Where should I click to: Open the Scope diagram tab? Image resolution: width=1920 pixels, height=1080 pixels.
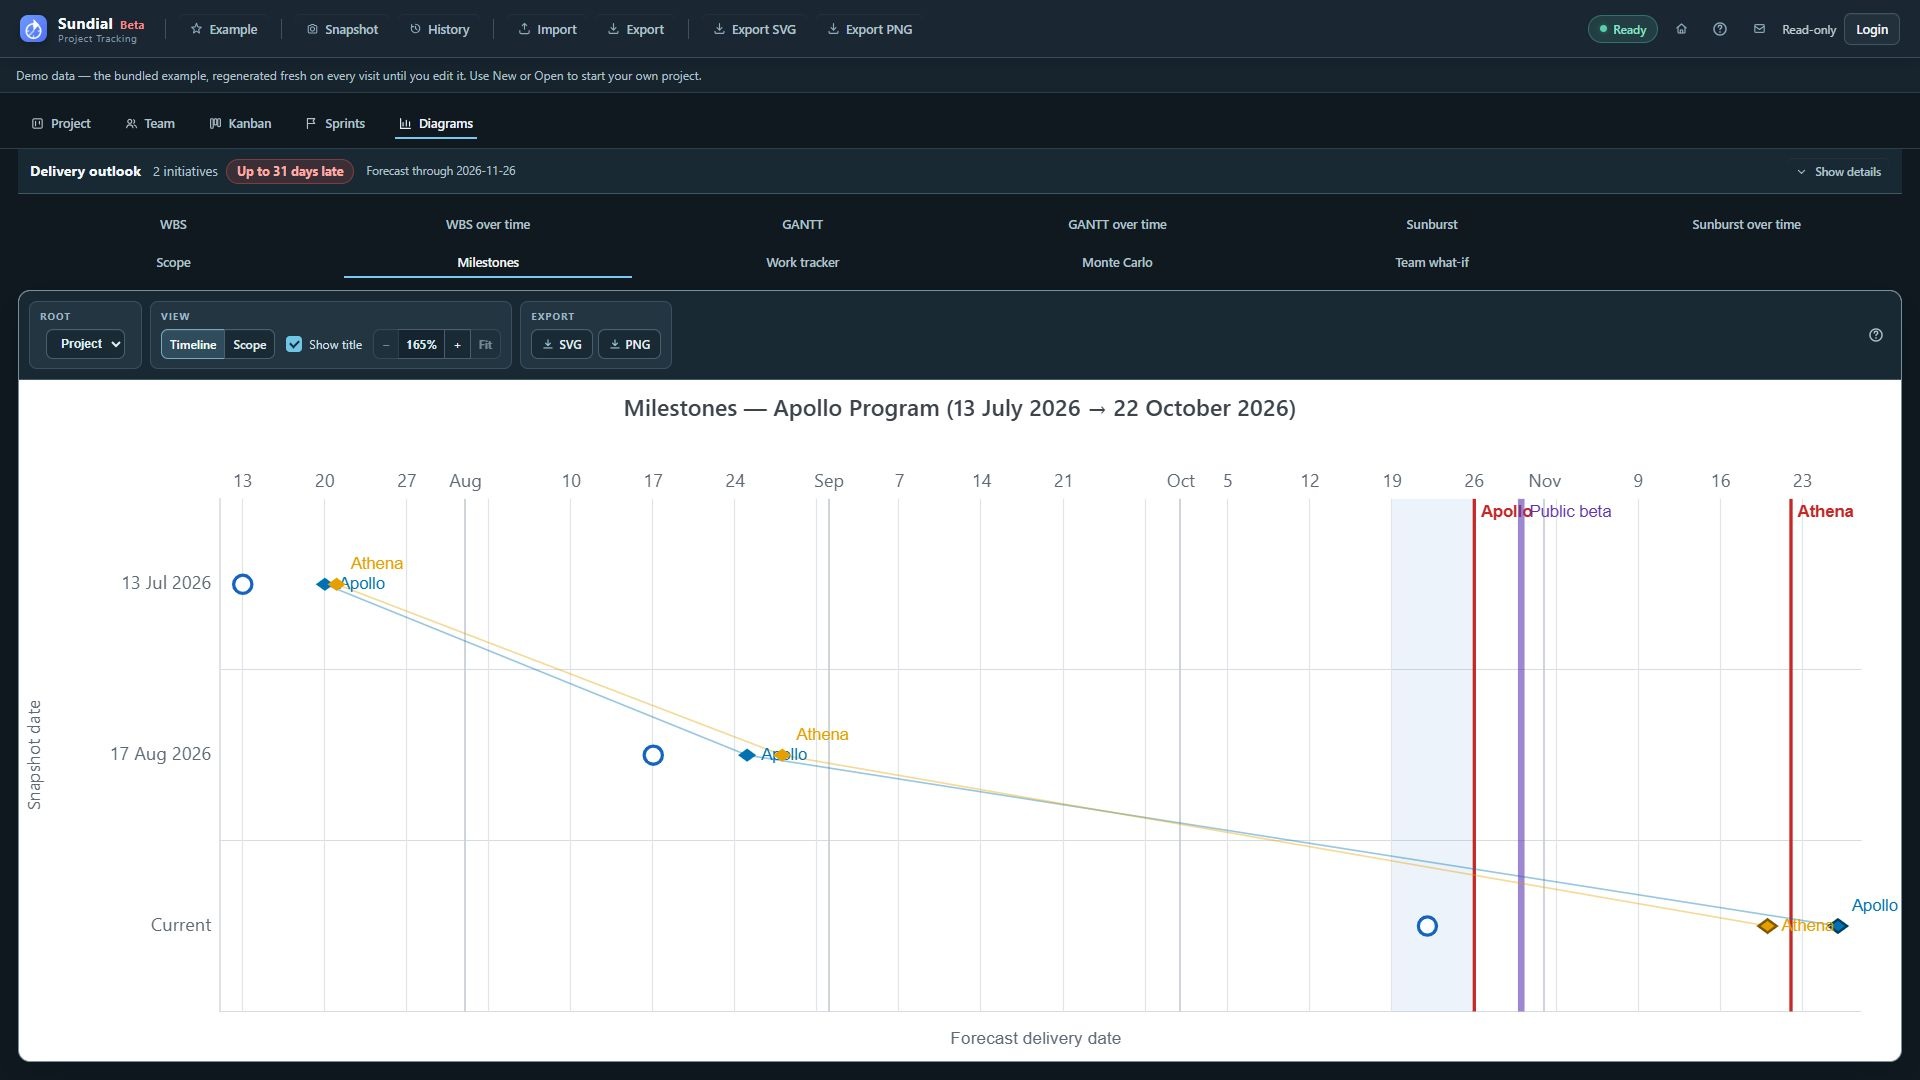[173, 263]
